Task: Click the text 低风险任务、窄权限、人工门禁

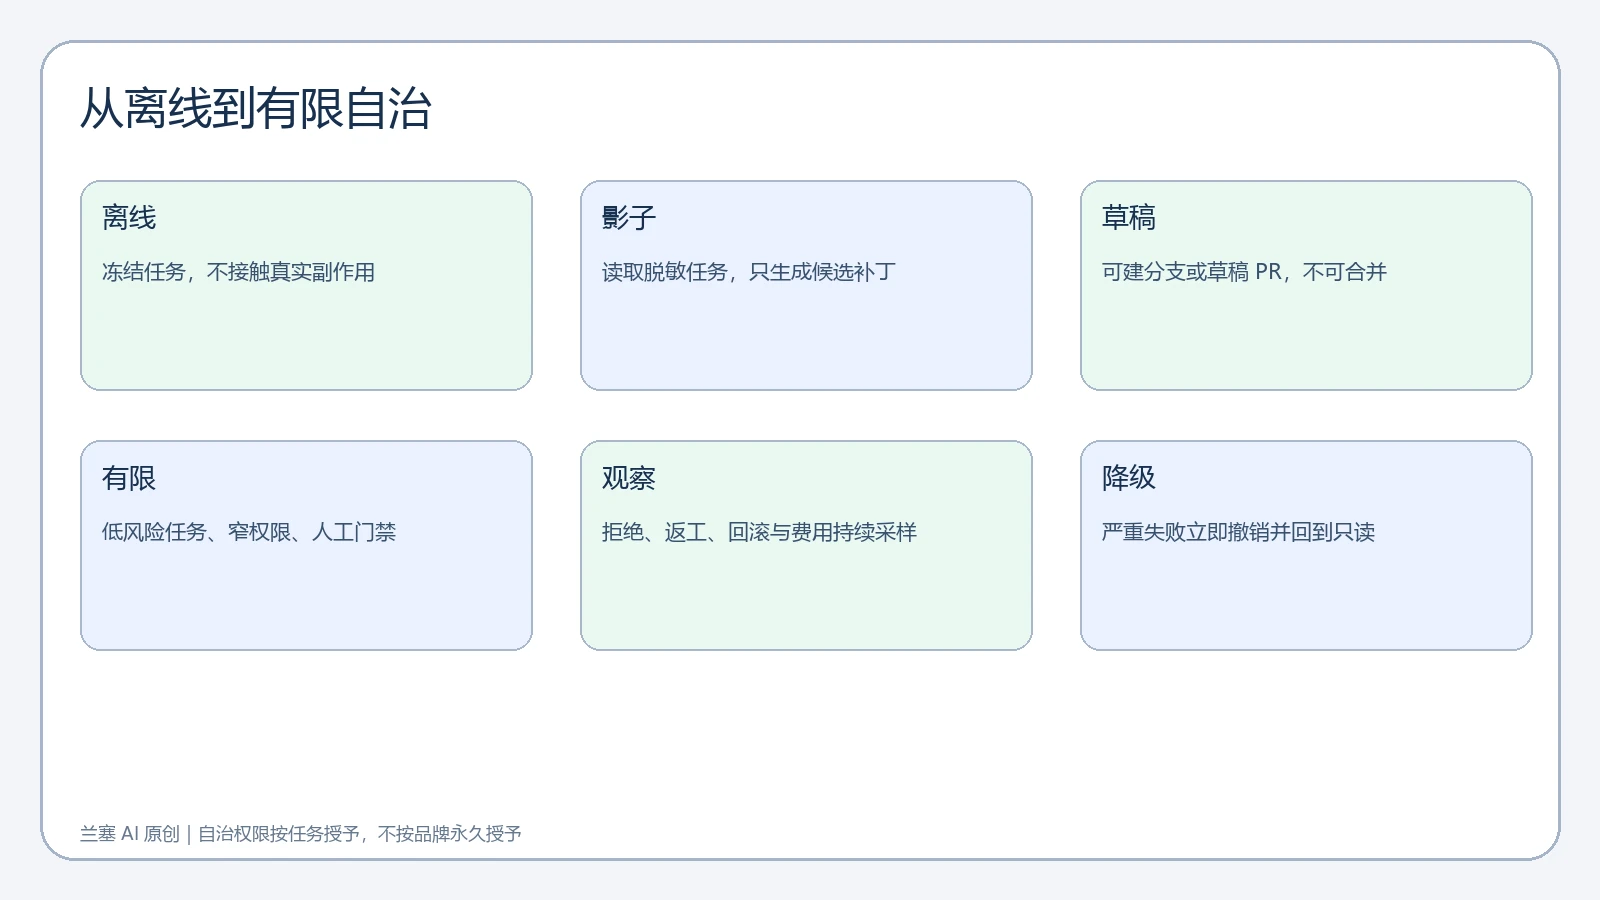Action: click(x=249, y=532)
